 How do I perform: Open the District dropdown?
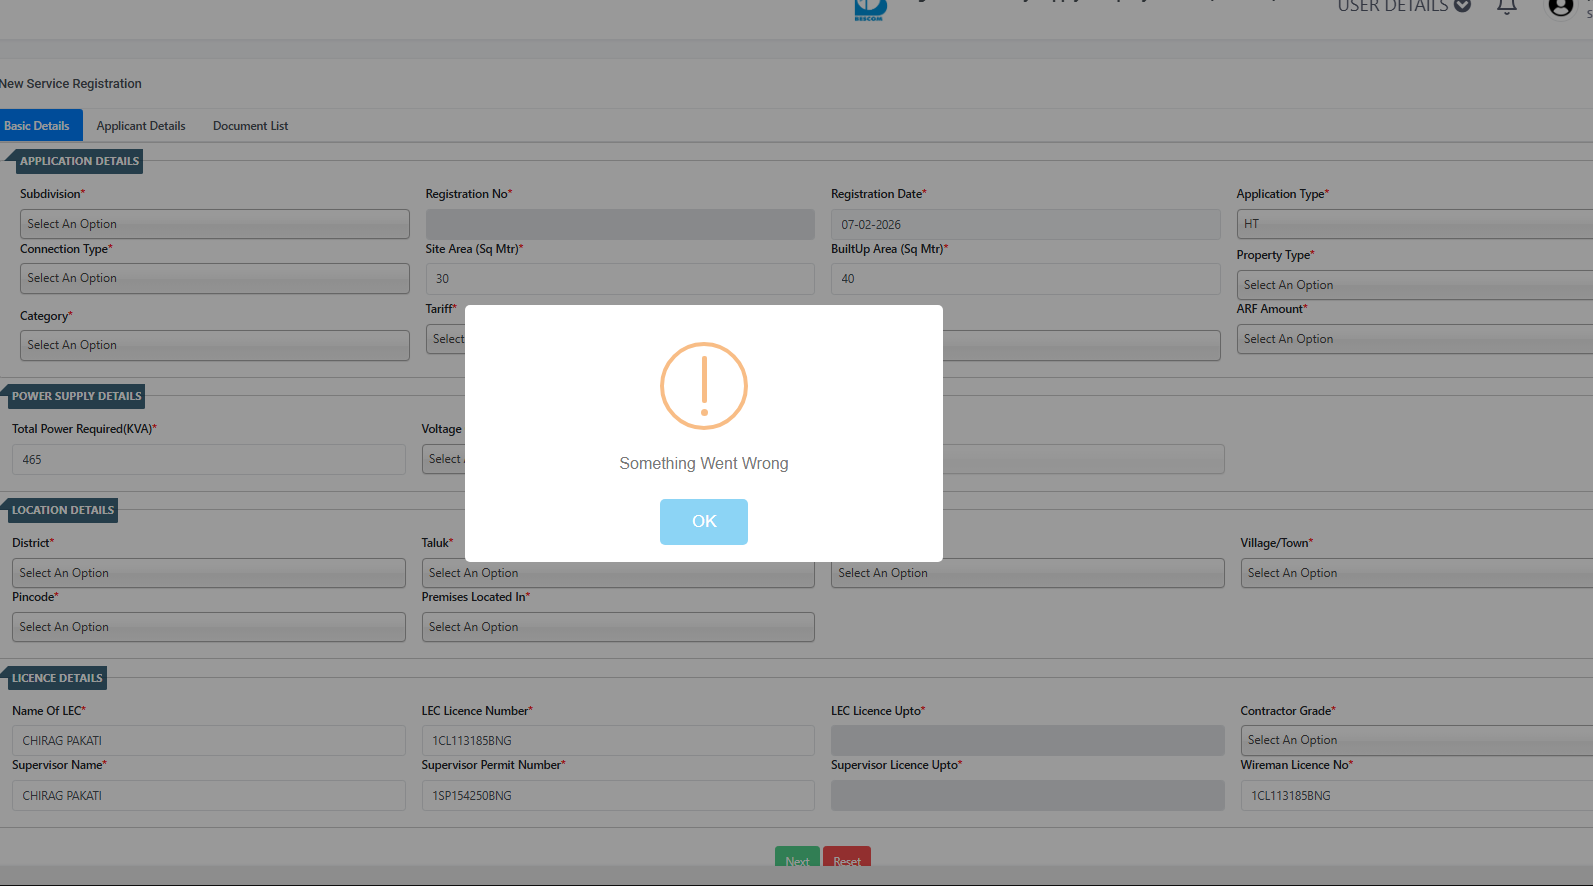pos(209,573)
